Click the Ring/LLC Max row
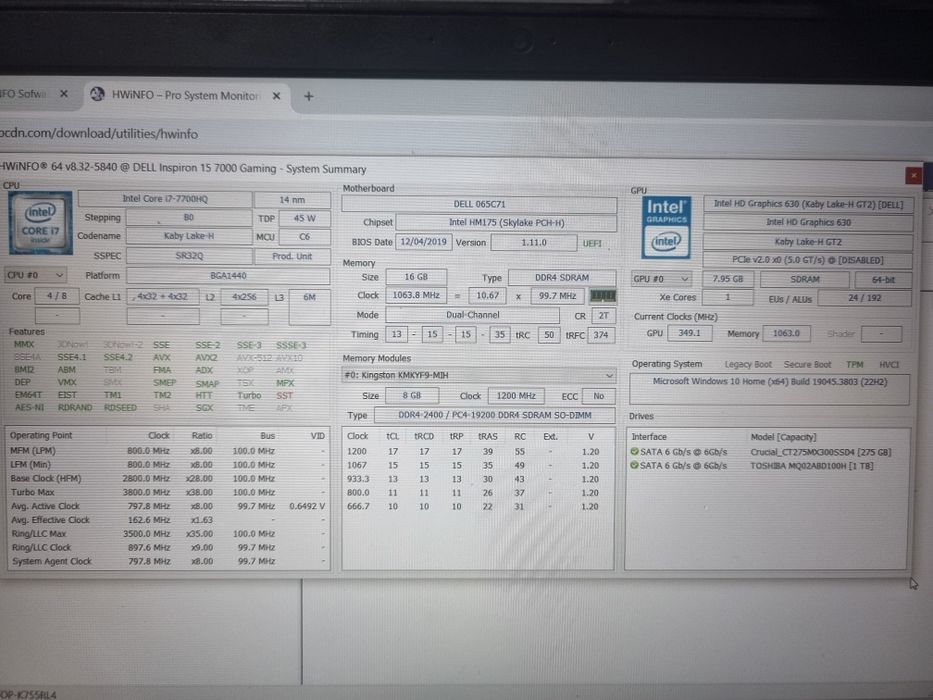 coord(168,534)
